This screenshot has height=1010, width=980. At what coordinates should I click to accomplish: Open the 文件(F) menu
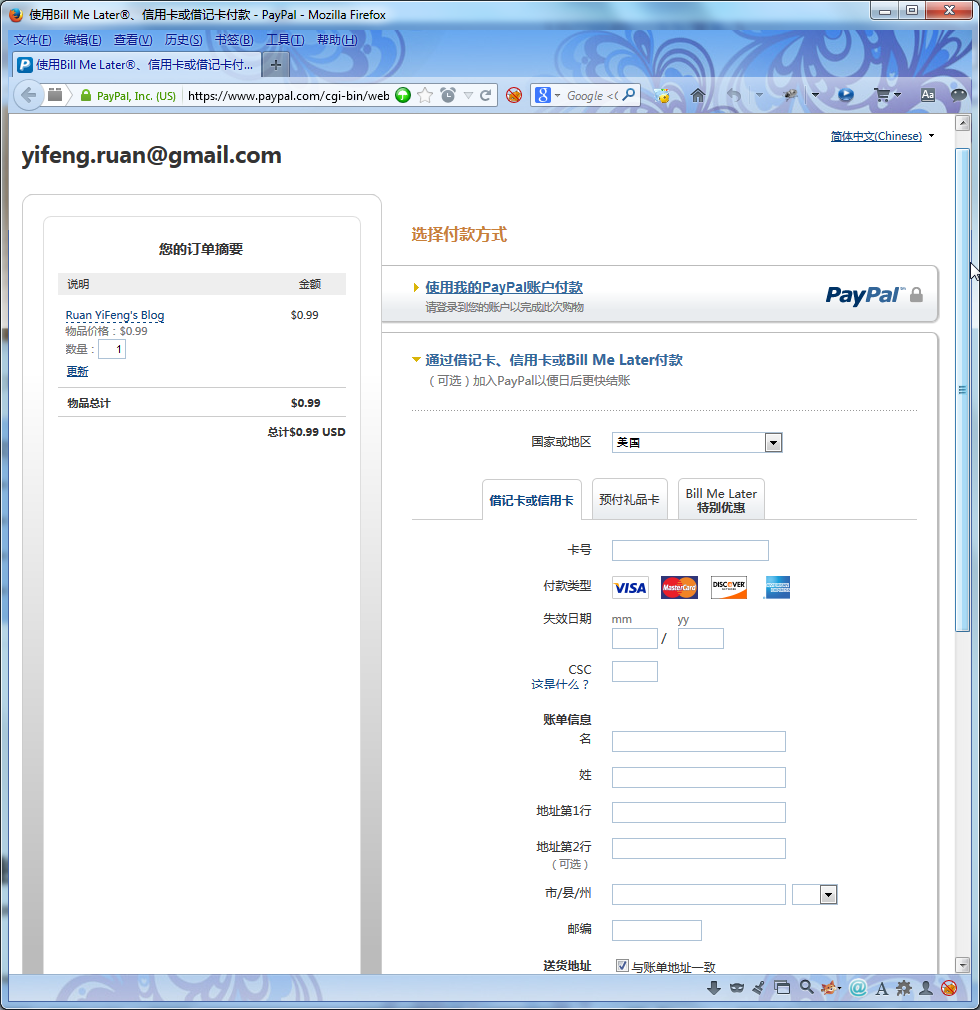click(32, 40)
